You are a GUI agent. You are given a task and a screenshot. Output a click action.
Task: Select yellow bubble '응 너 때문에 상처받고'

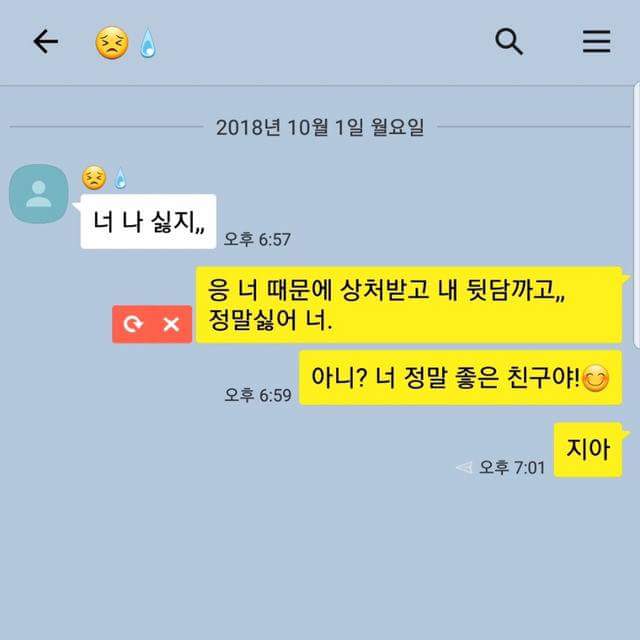[x=409, y=305]
